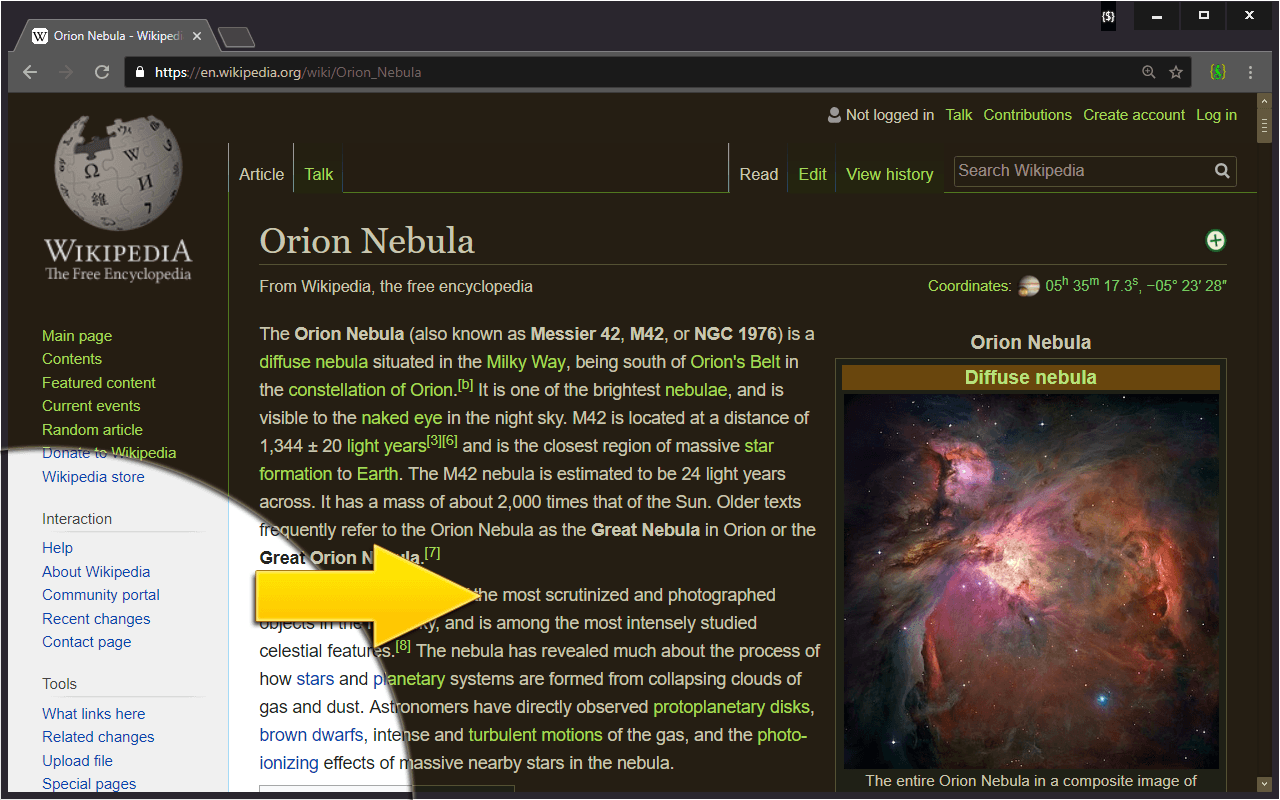
Task: Open Contact page
Action: click(86, 642)
